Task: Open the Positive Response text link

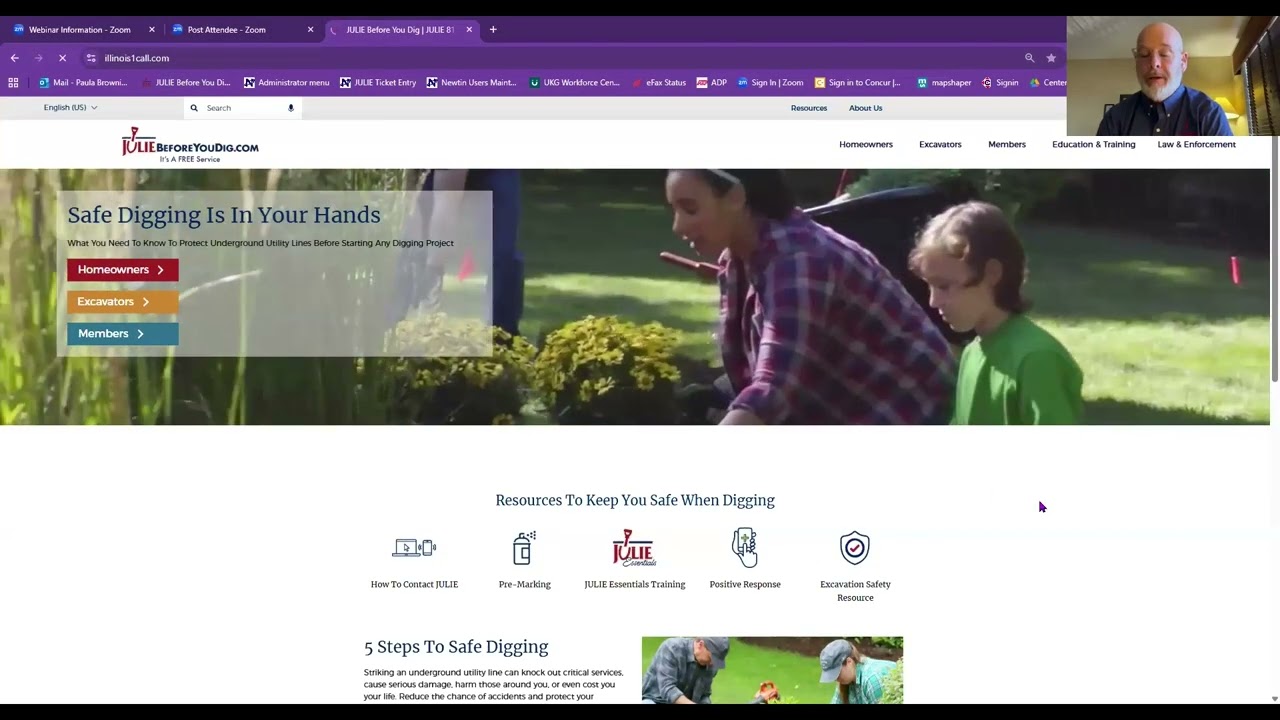Action: click(x=745, y=585)
